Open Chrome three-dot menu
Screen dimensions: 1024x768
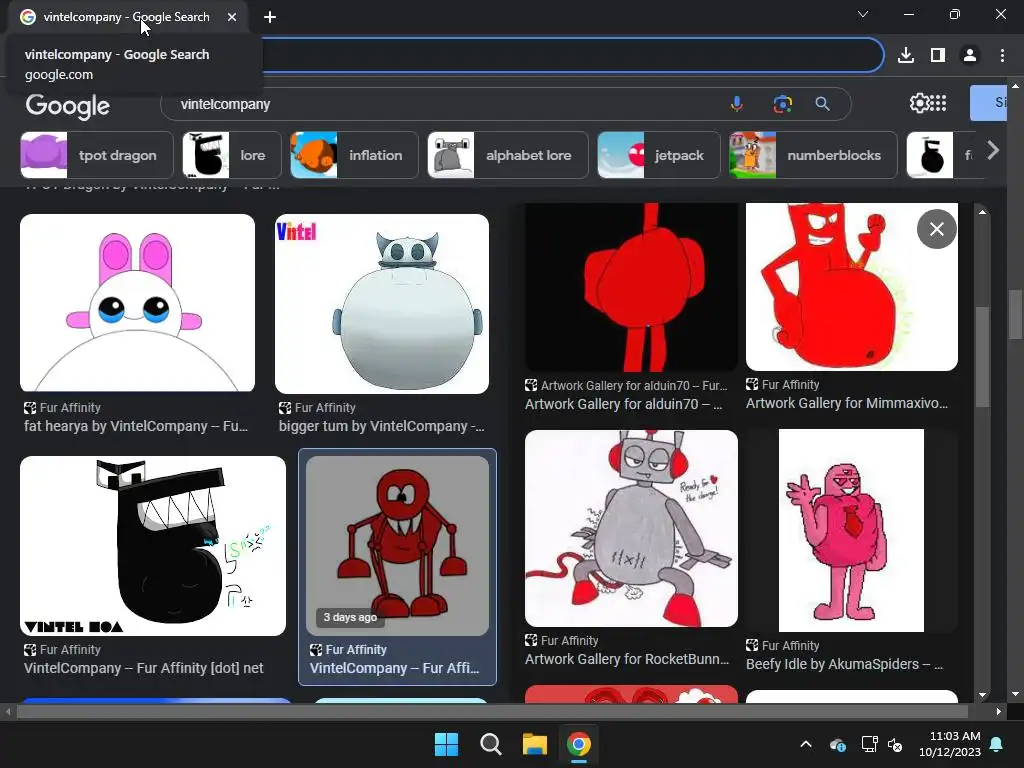tap(1002, 56)
